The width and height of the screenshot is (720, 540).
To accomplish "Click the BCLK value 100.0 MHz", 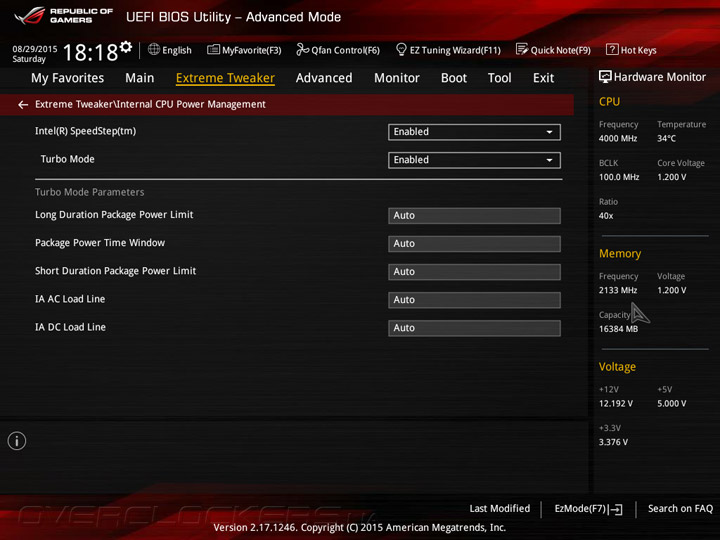I will coord(619,177).
